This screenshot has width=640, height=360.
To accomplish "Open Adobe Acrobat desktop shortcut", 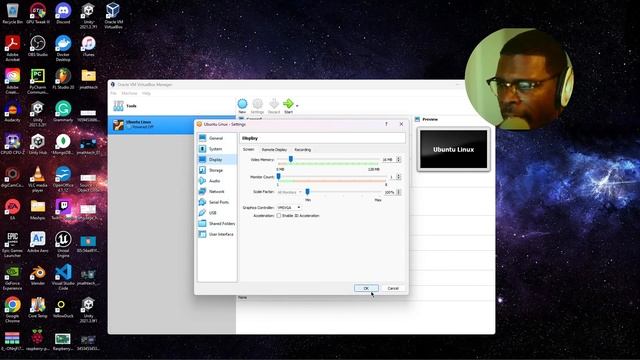I will [12, 48].
